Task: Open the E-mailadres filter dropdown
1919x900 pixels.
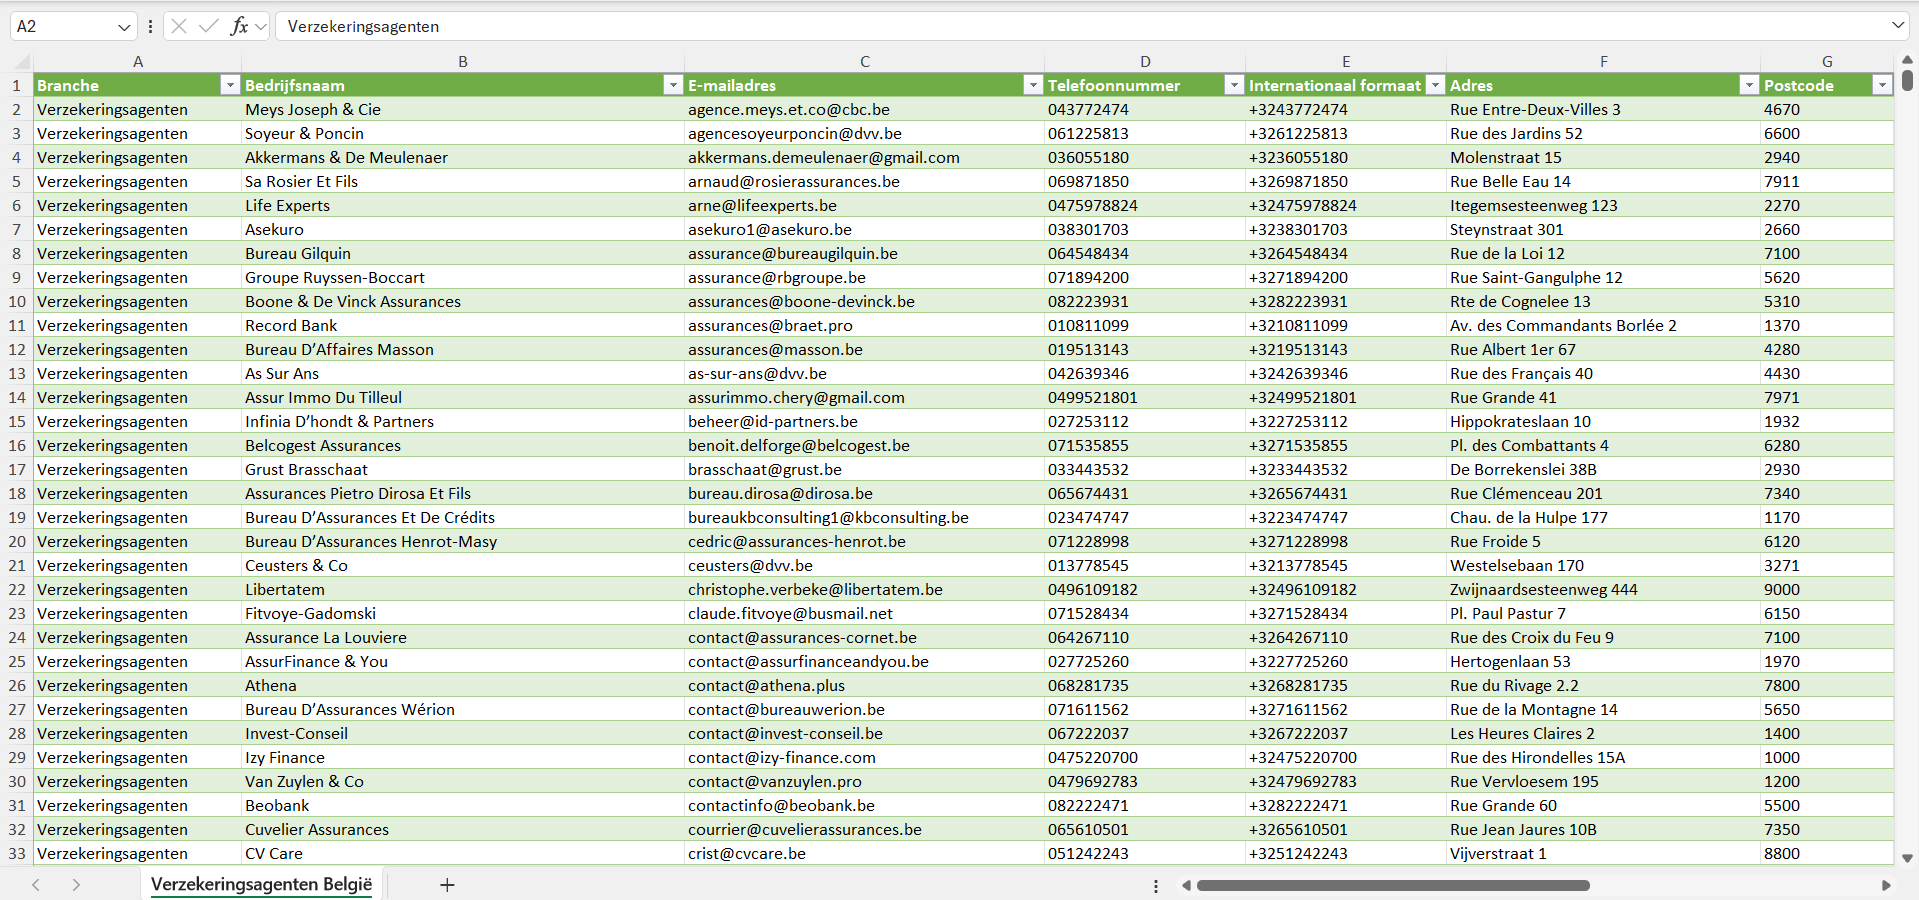Action: click(x=1032, y=86)
